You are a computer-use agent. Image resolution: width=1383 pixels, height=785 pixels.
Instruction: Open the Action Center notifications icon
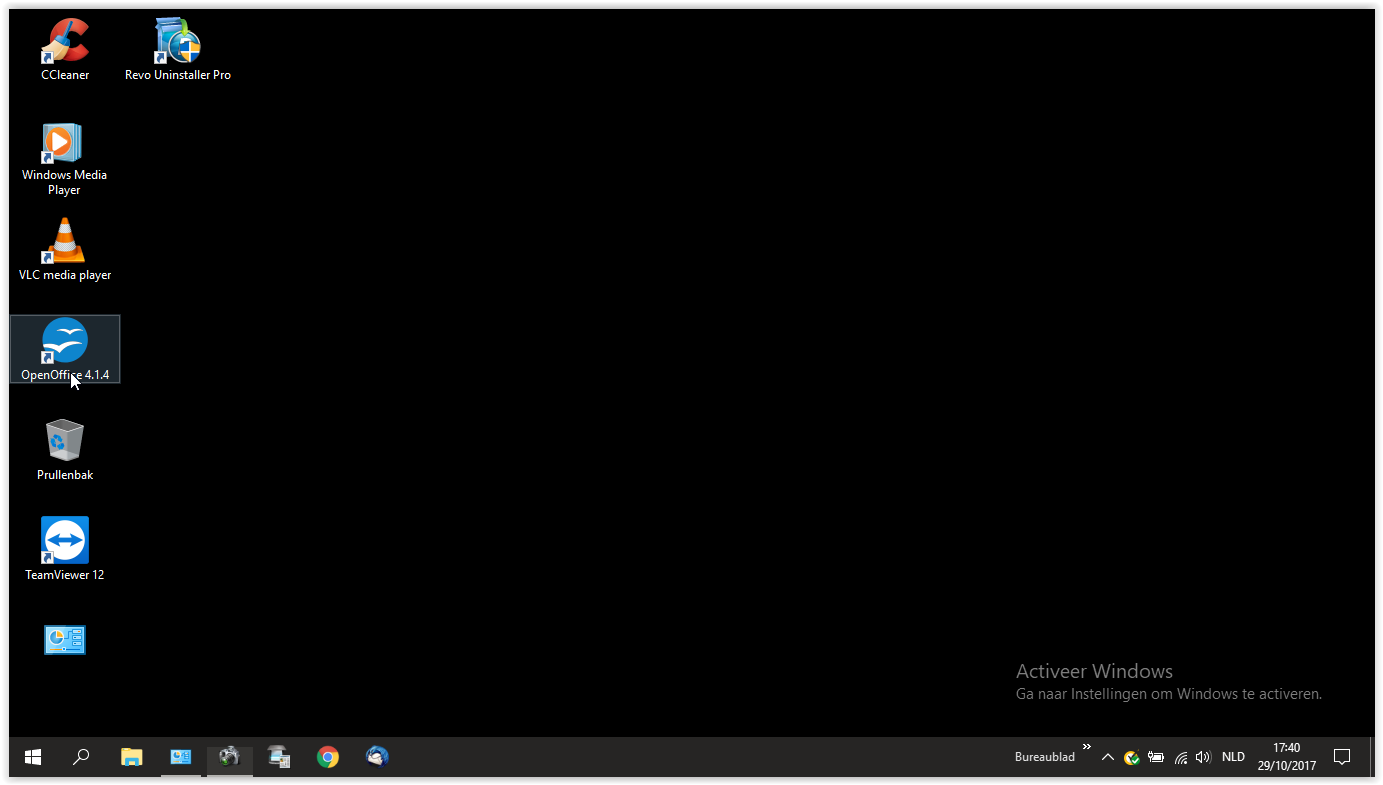(x=1342, y=757)
